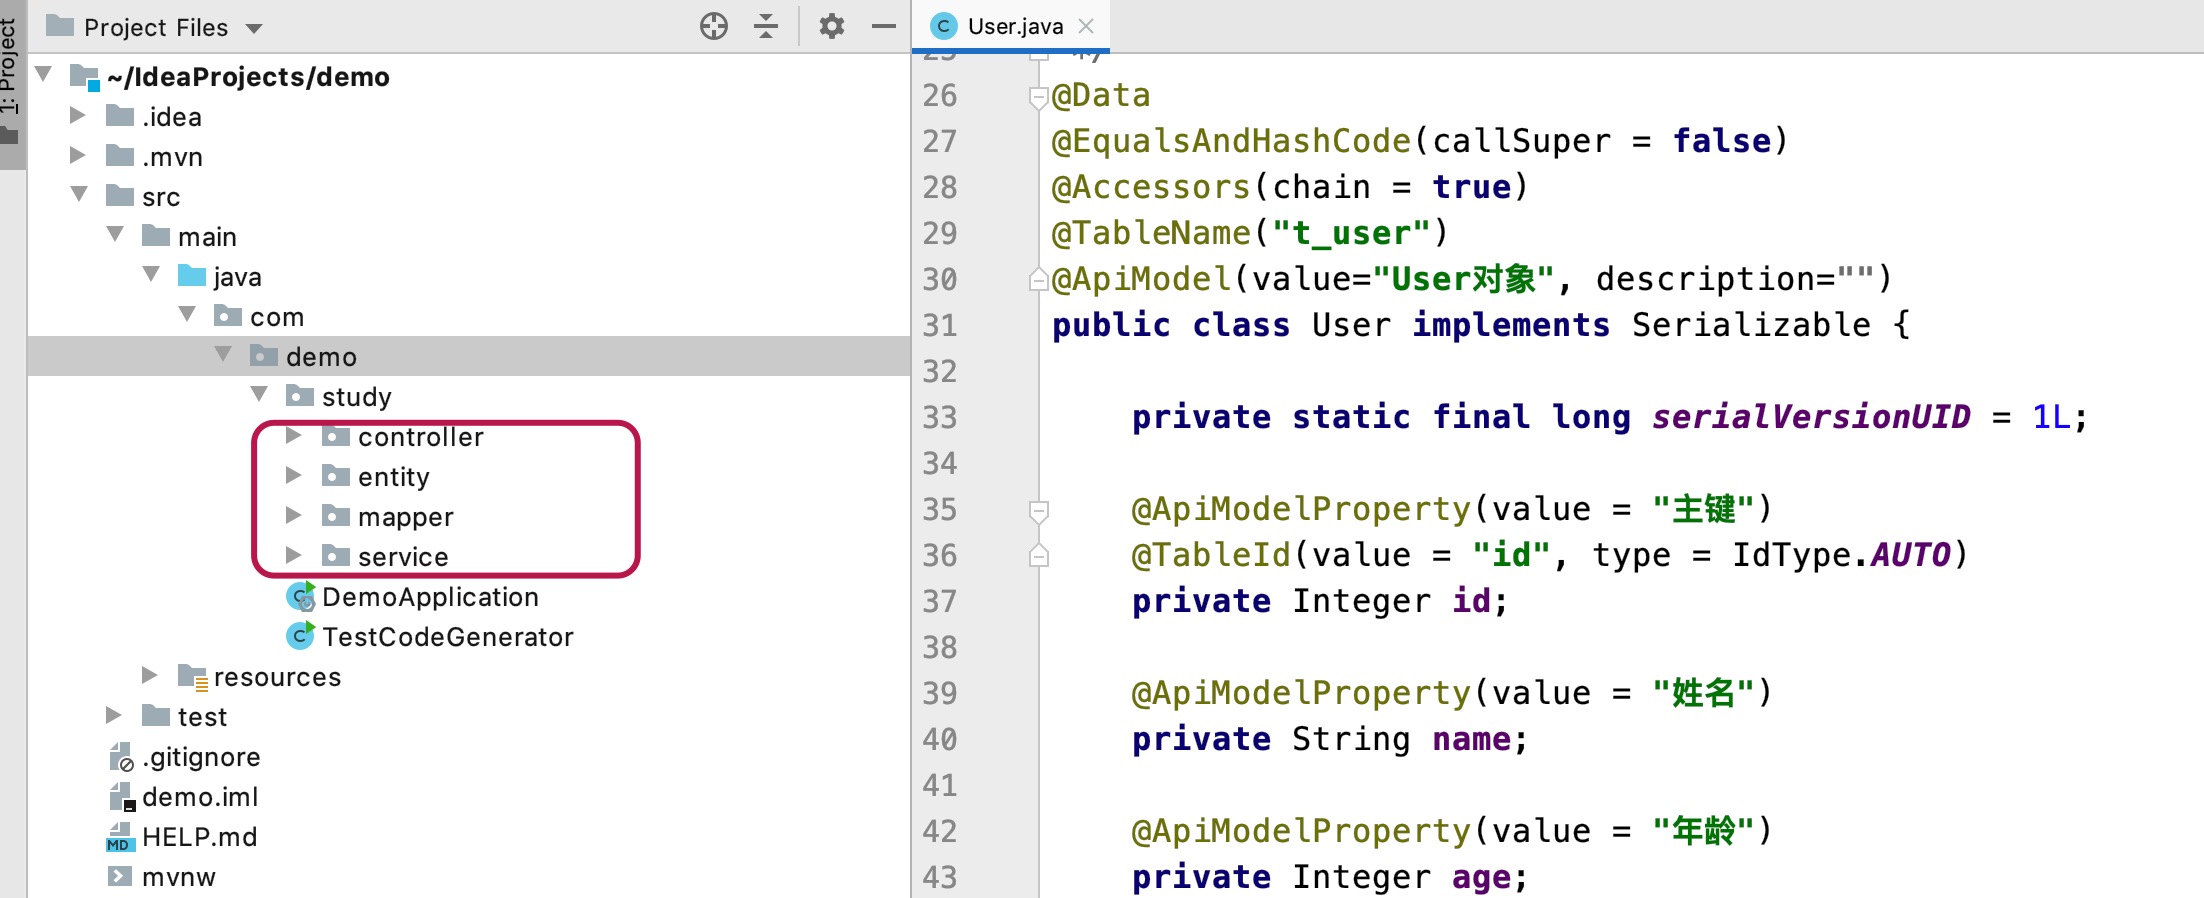Image resolution: width=2204 pixels, height=898 pixels.
Task: Open the Project Files view dropdown
Action: (x=254, y=28)
